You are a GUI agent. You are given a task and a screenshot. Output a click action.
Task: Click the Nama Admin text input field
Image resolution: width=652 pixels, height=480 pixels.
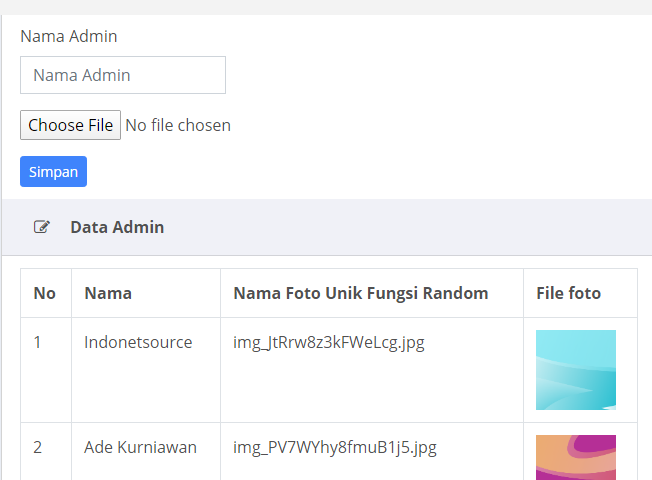click(x=123, y=75)
